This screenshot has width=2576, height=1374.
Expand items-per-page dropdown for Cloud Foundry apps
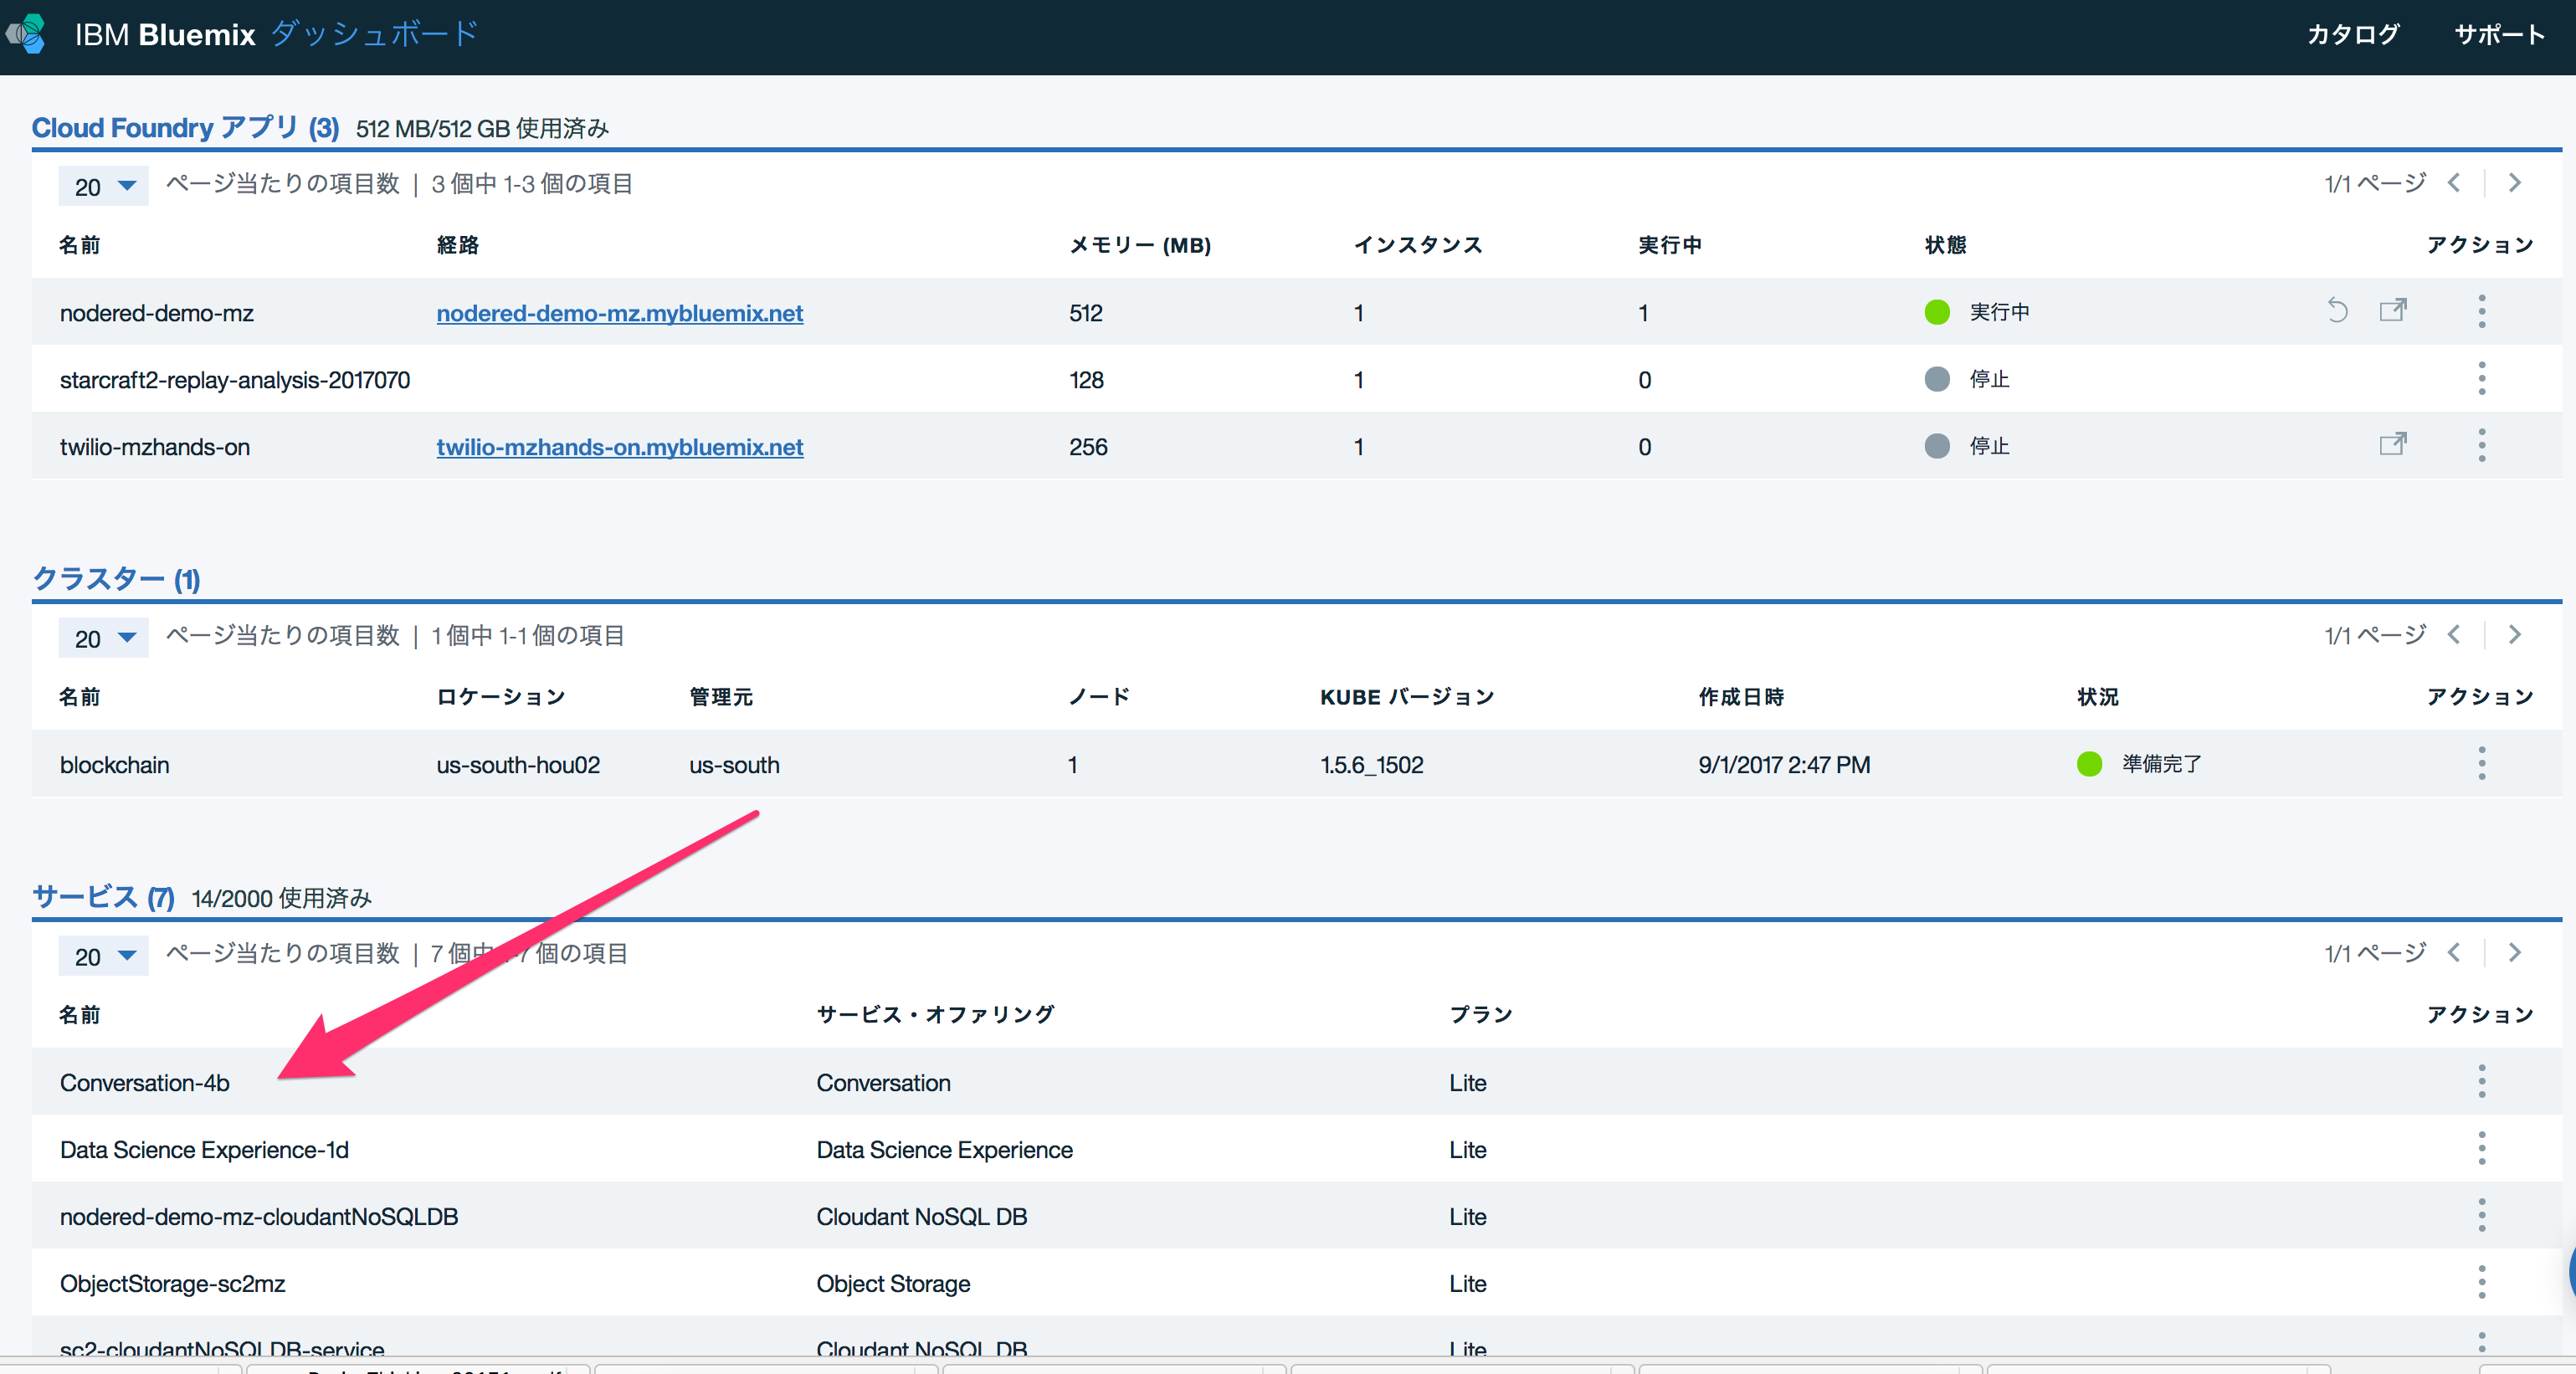(104, 186)
